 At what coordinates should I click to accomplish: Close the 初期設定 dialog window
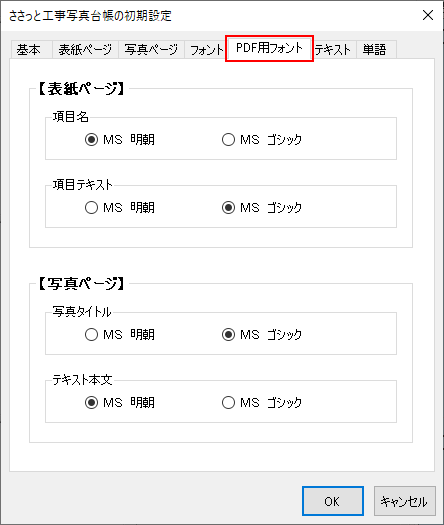tap(428, 15)
